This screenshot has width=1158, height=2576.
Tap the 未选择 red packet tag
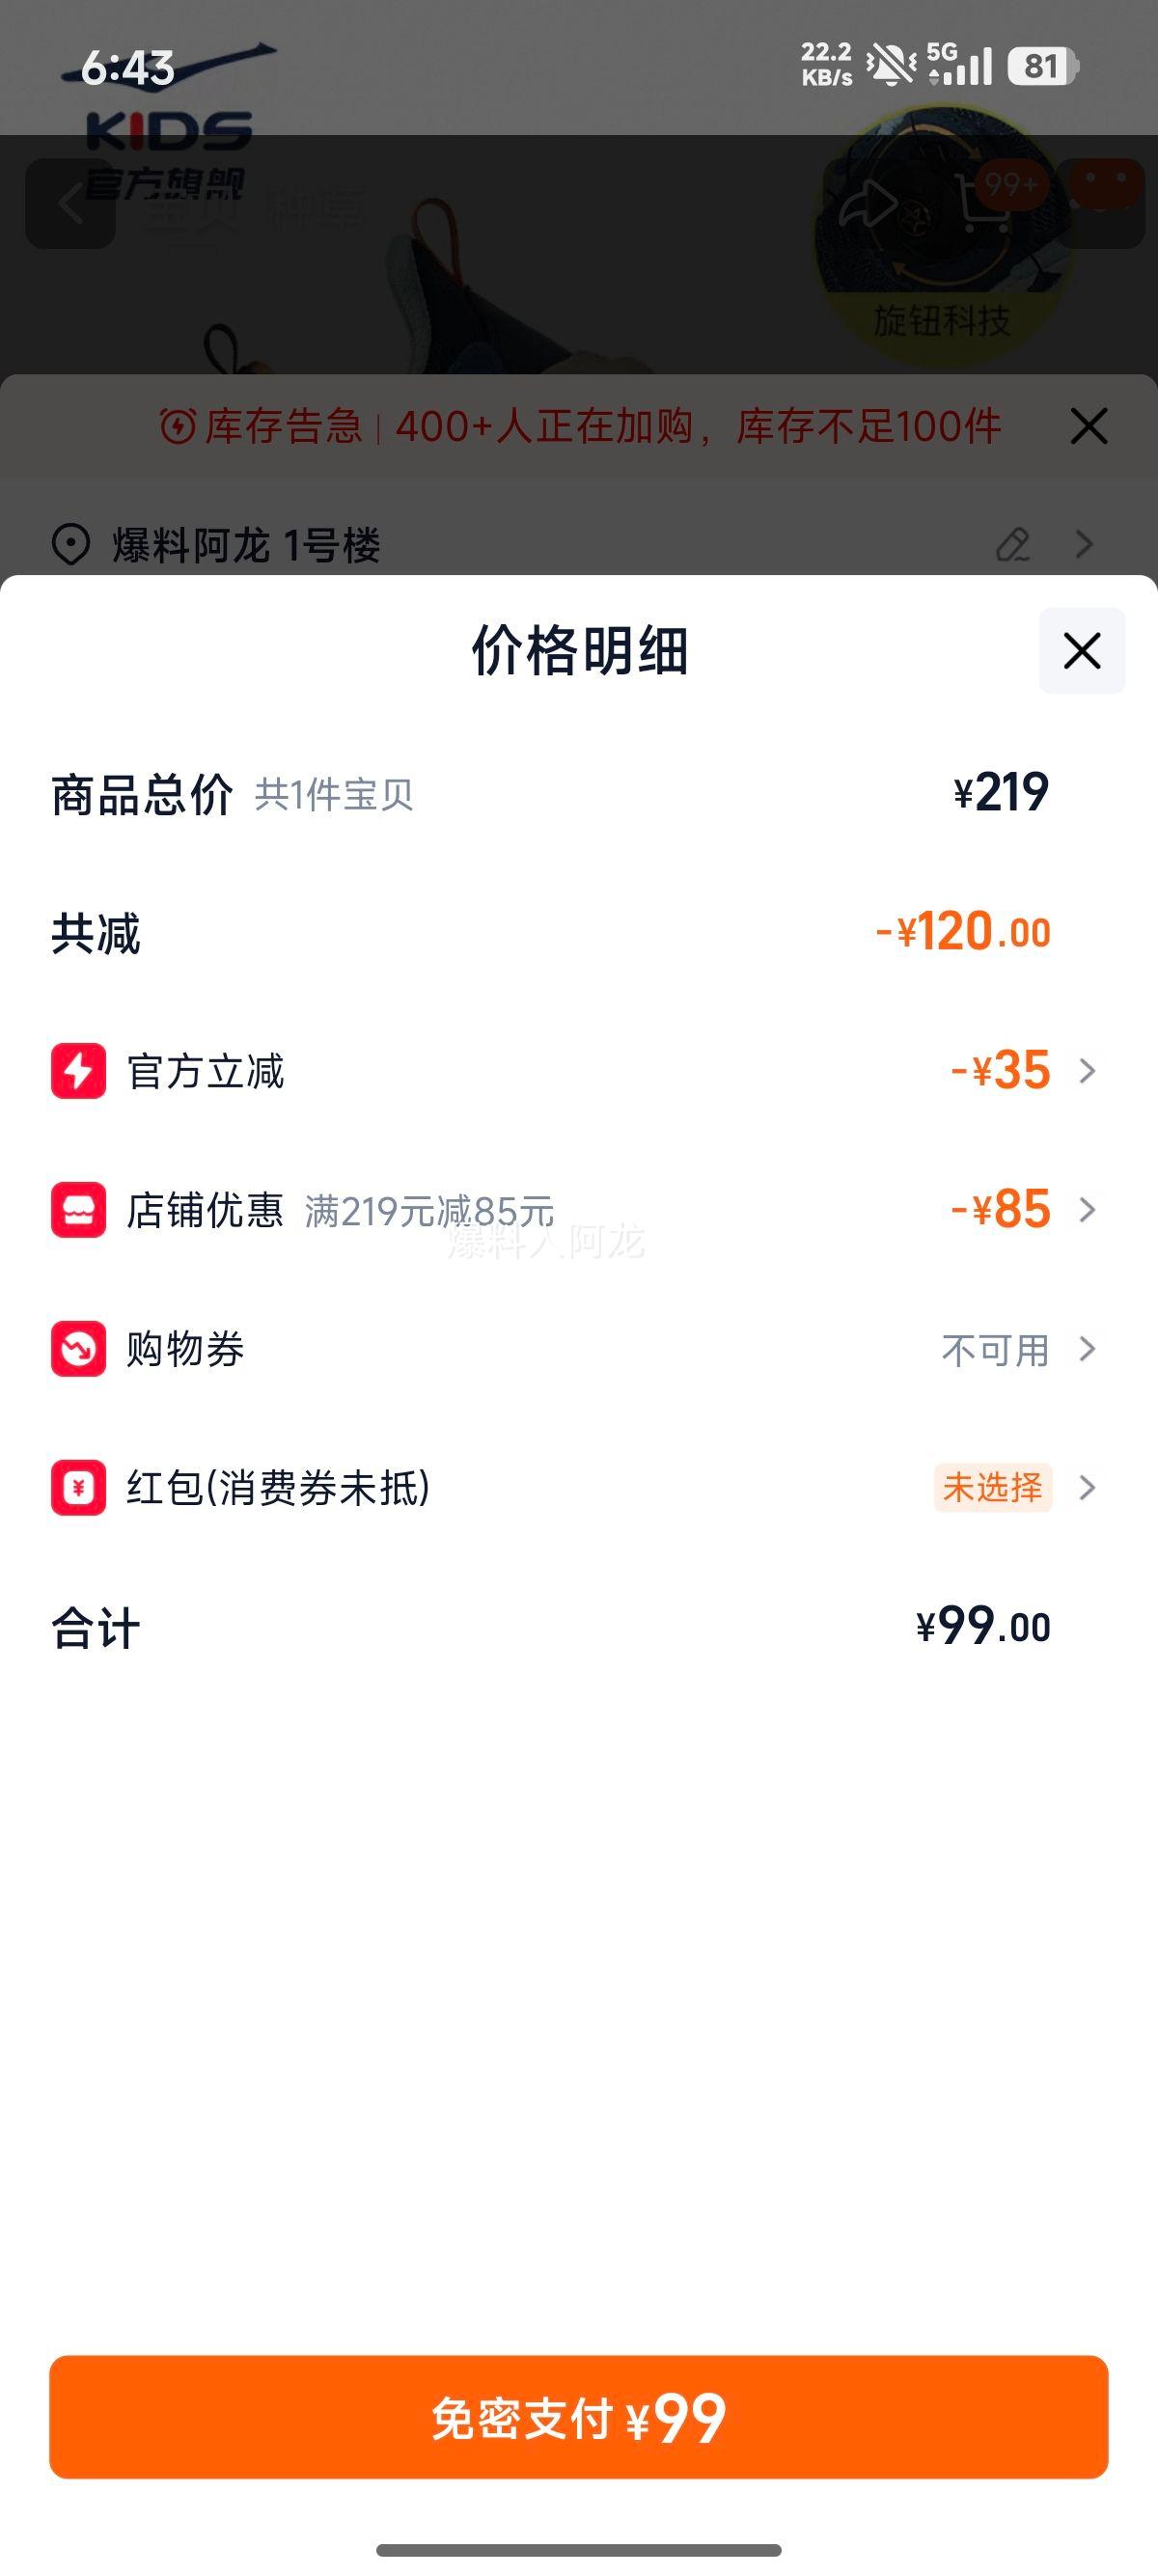click(x=992, y=1488)
